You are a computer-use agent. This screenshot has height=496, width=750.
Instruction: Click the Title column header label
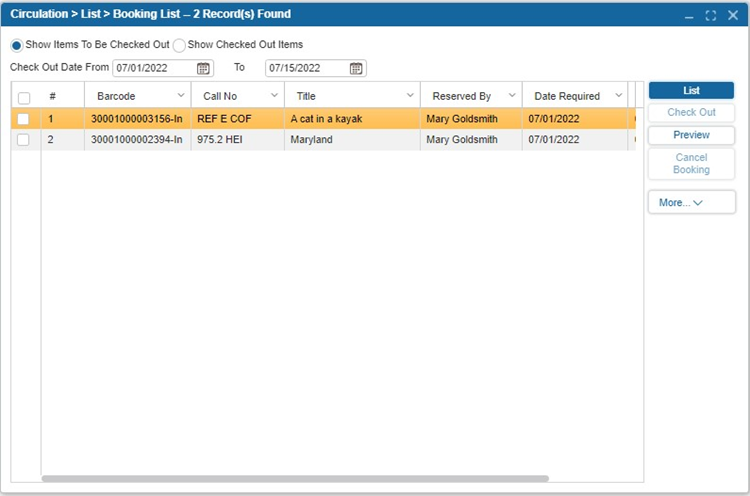point(306,96)
